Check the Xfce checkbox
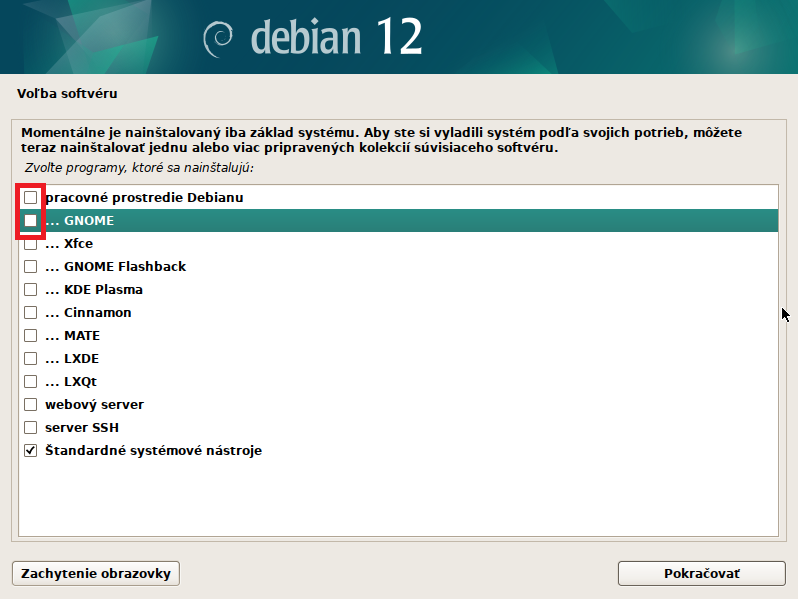This screenshot has height=599, width=798. 31,244
